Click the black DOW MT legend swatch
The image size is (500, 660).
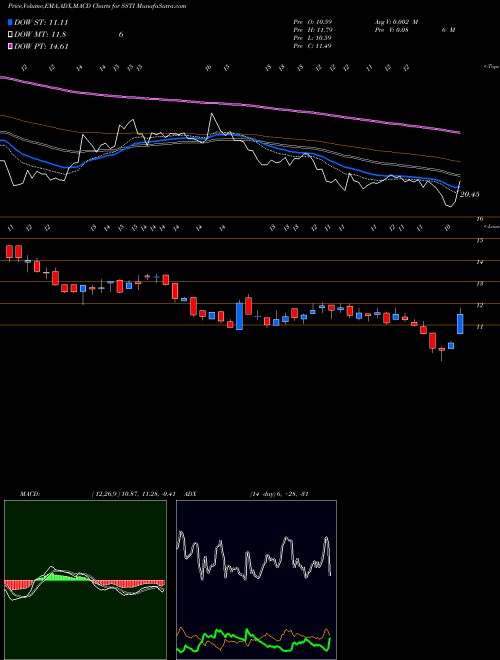tap(10, 35)
